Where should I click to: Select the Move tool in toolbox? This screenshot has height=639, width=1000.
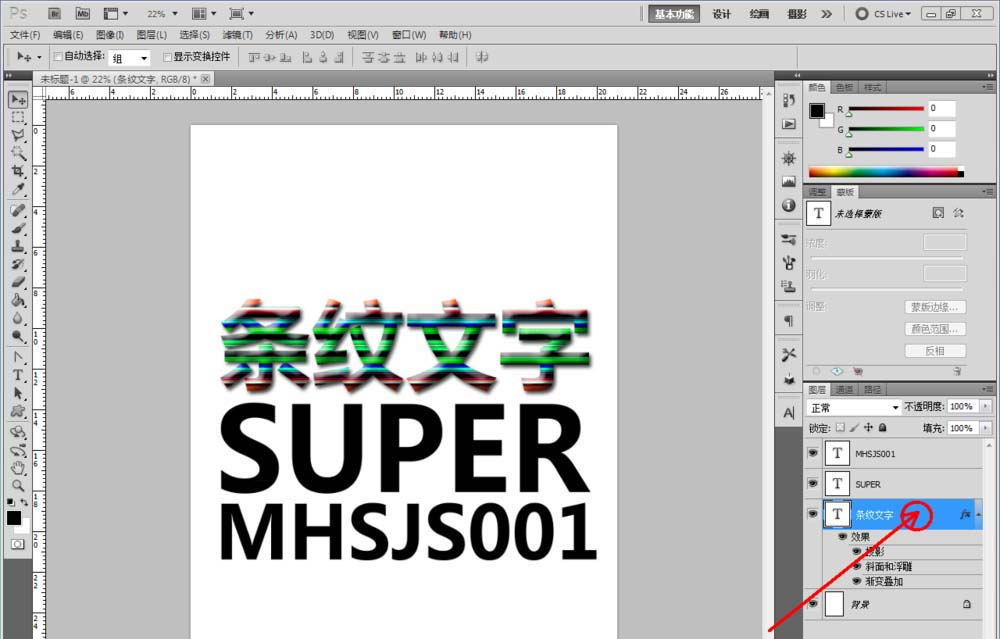[x=18, y=100]
